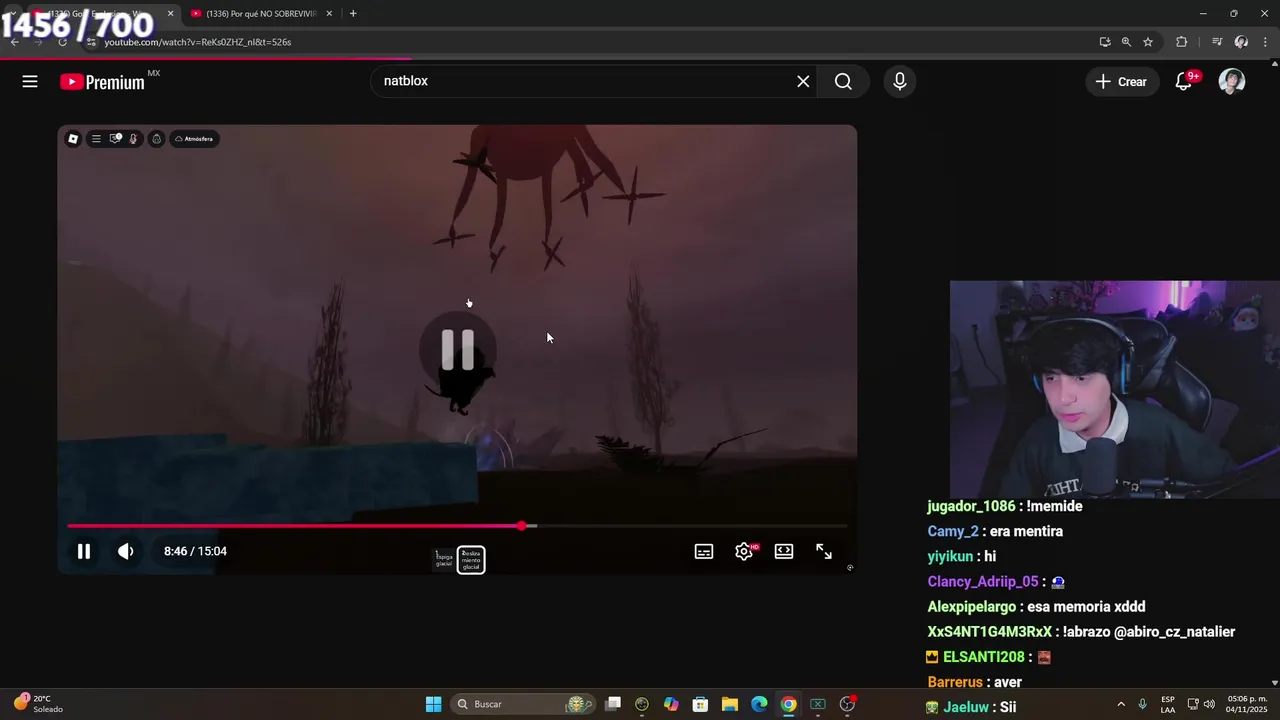Open the site information icon in address bar

[x=90, y=42]
